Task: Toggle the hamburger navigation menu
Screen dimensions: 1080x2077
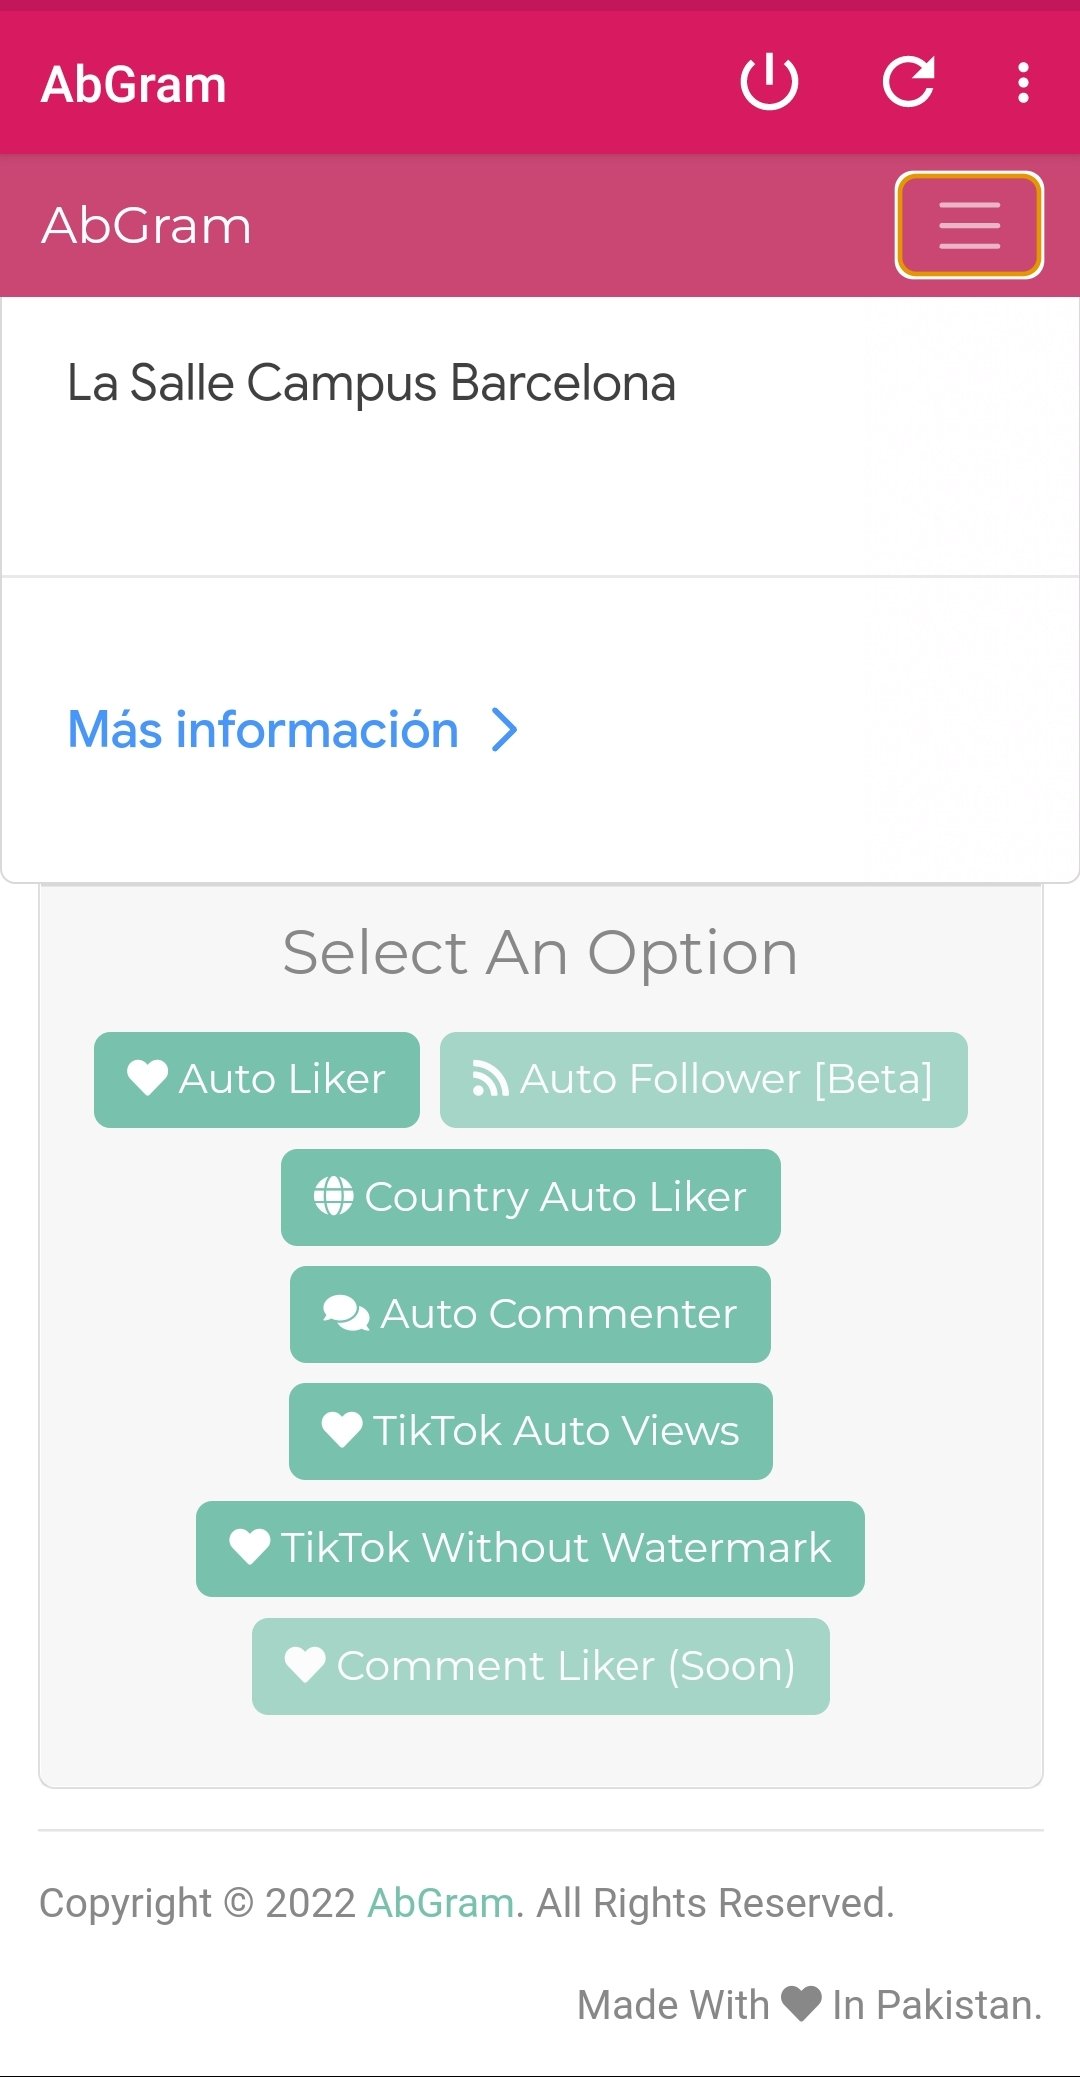Action: coord(969,225)
